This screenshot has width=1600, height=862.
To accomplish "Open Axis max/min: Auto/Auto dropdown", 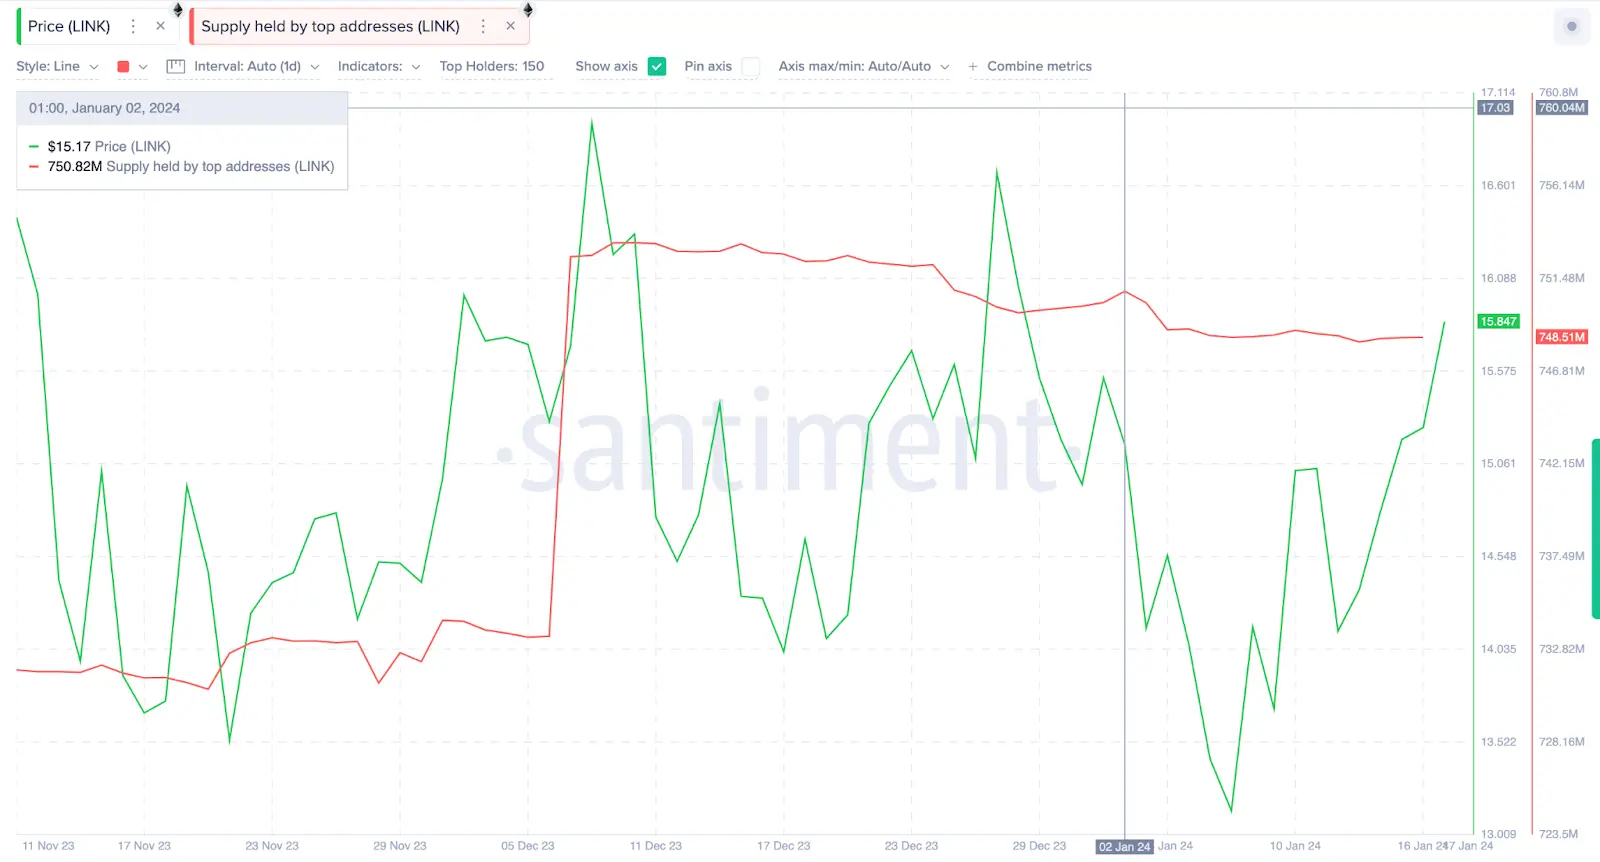I will click(864, 66).
